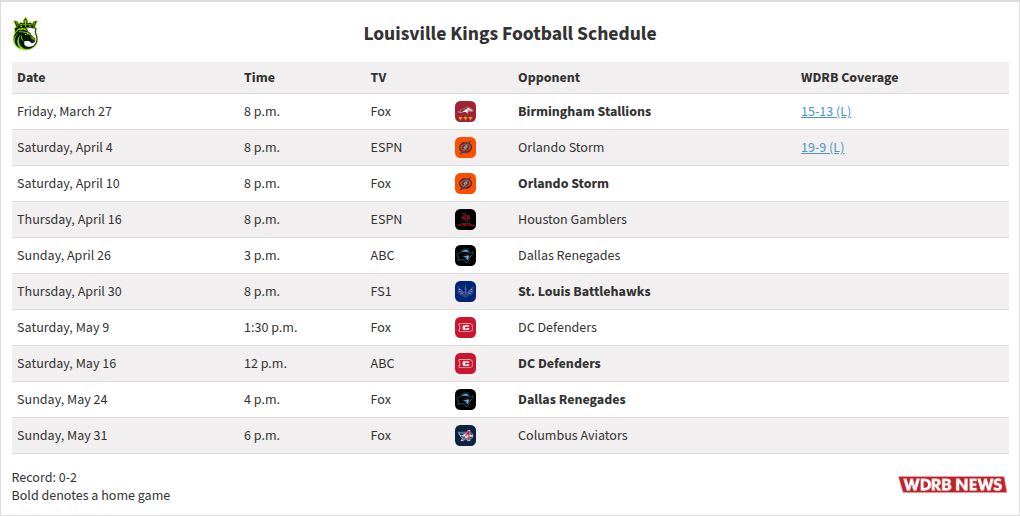Click the Birmingham Stallions team logo

[465, 112]
